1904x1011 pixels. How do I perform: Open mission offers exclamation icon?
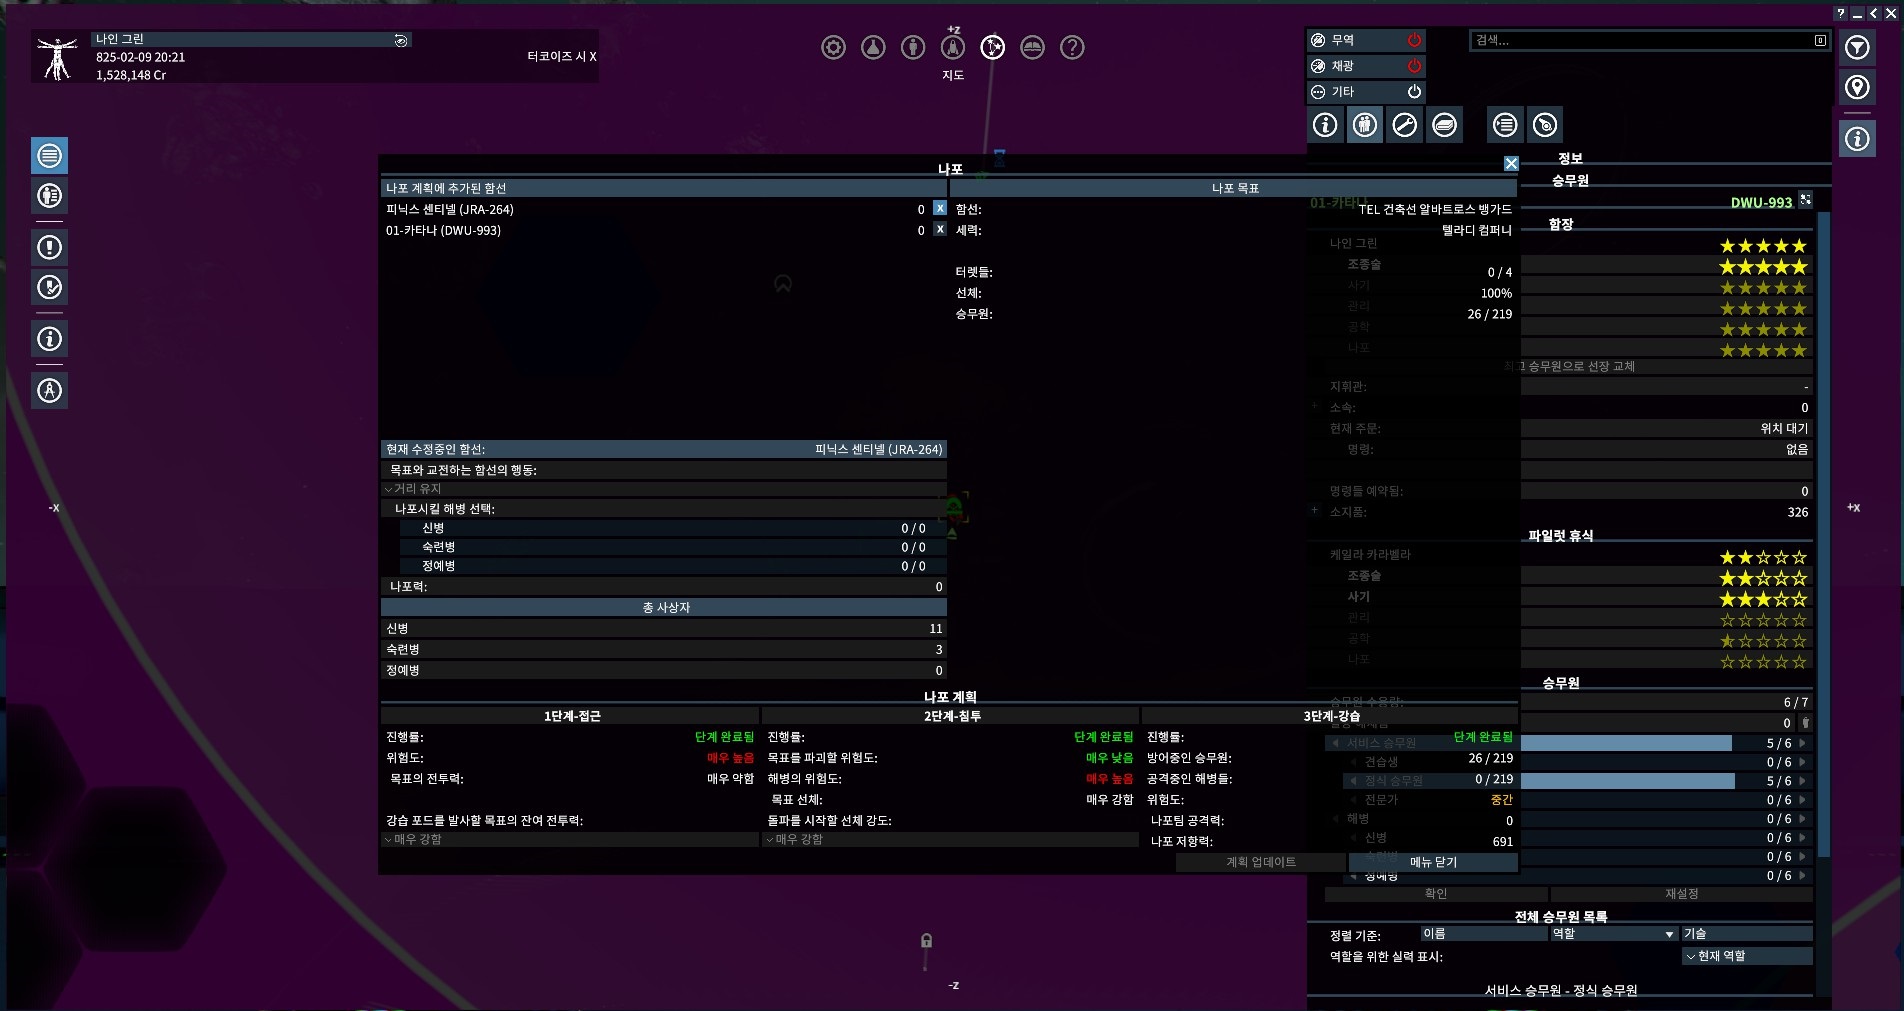click(x=49, y=247)
